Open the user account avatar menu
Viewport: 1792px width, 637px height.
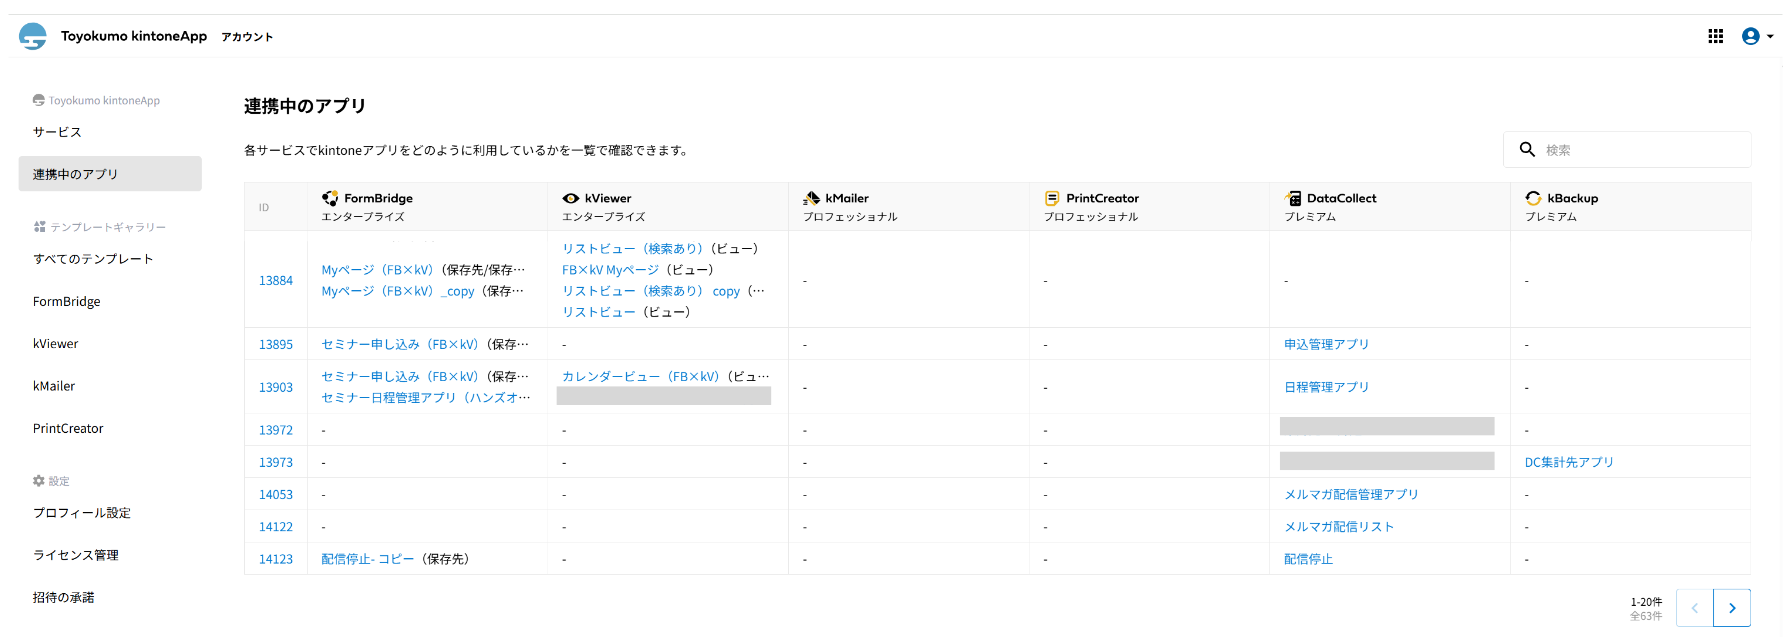(1757, 36)
